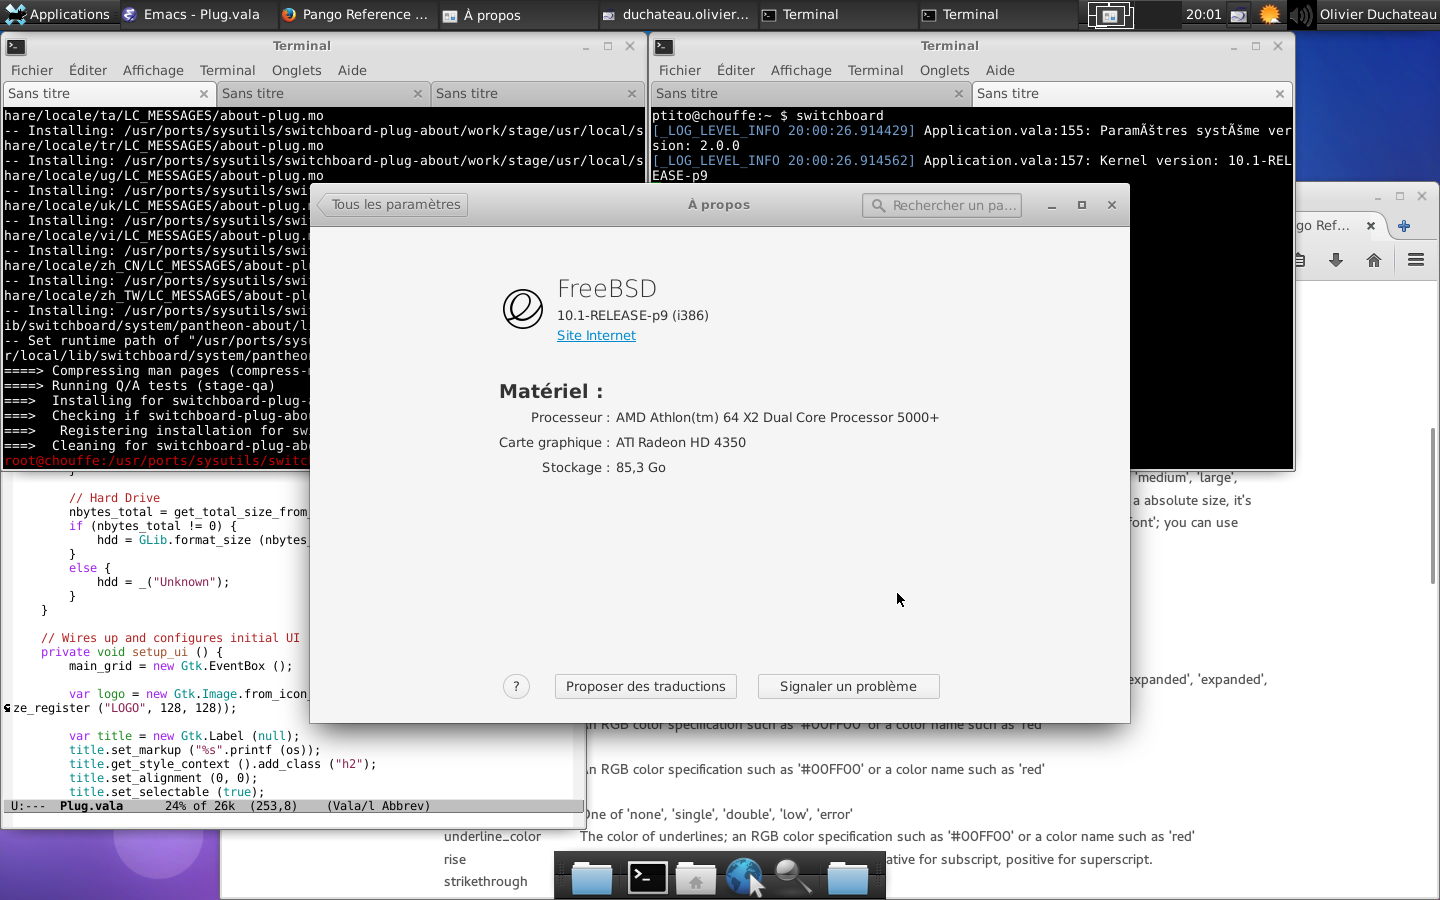Open the browser downloads arrow icon
The image size is (1440, 900).
[1336, 261]
